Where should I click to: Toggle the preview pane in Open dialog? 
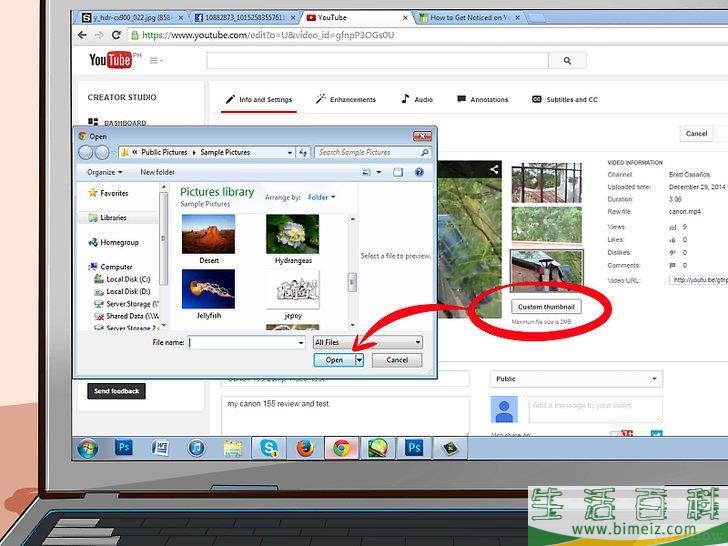(398, 172)
